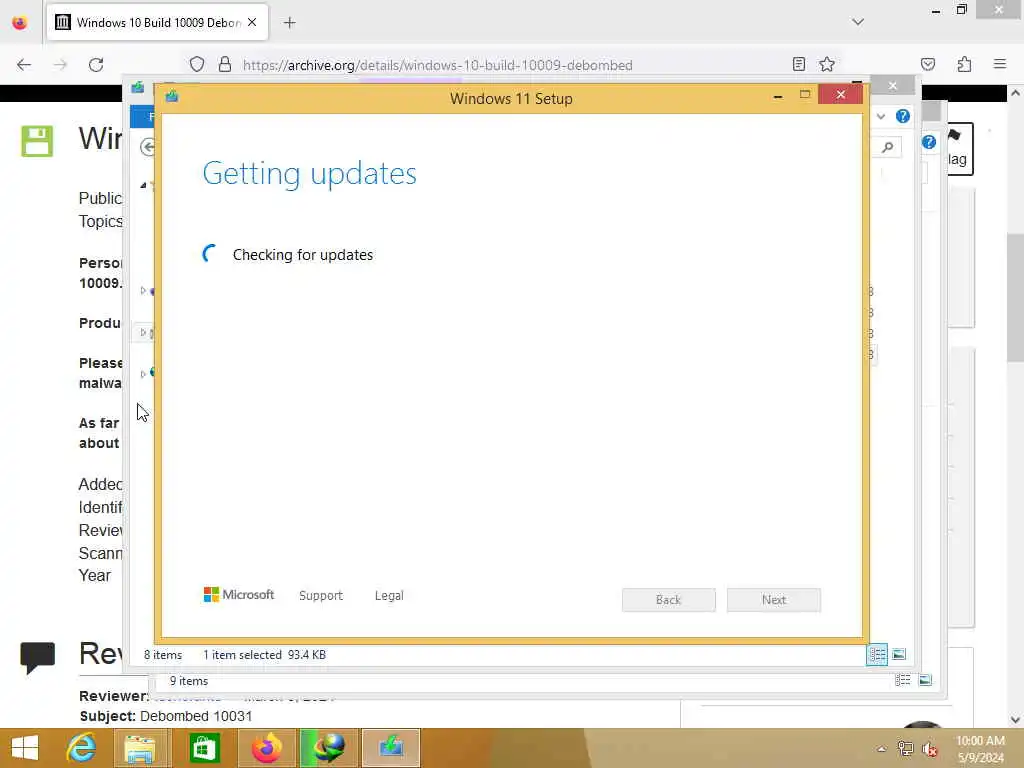Click '9 items' status in rear Explorer
This screenshot has width=1024, height=768.
[189, 680]
